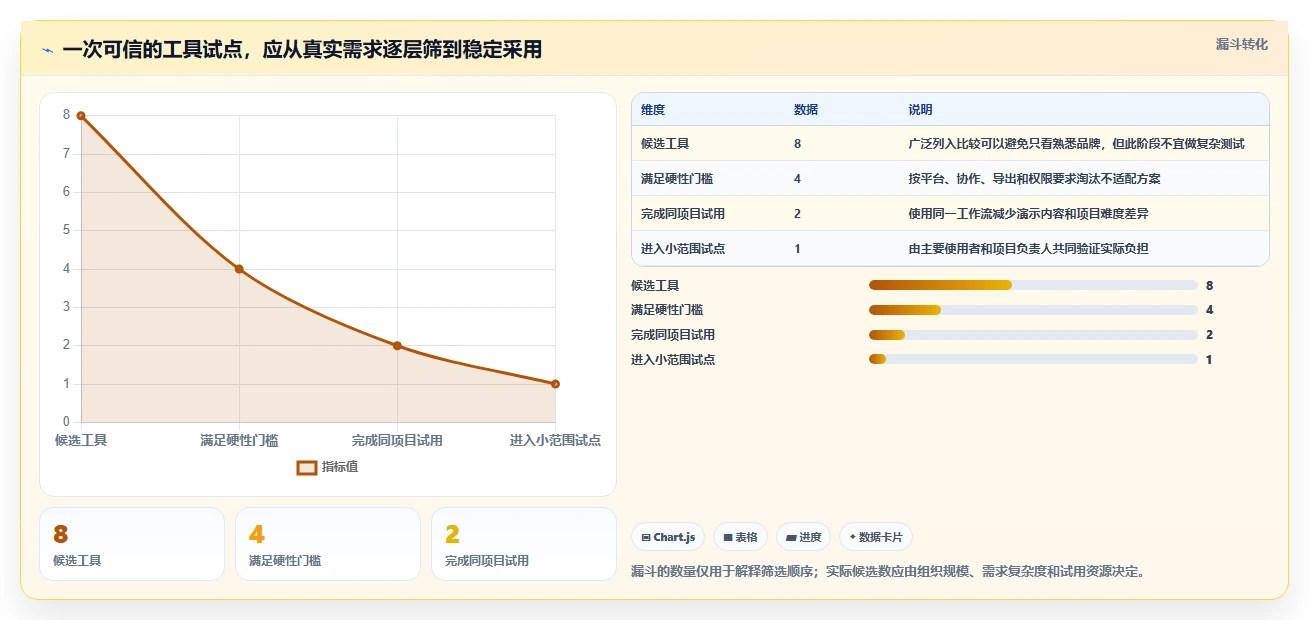Open the stat card showing 8 候选工具
This screenshot has width=1309, height=620.
click(132, 544)
